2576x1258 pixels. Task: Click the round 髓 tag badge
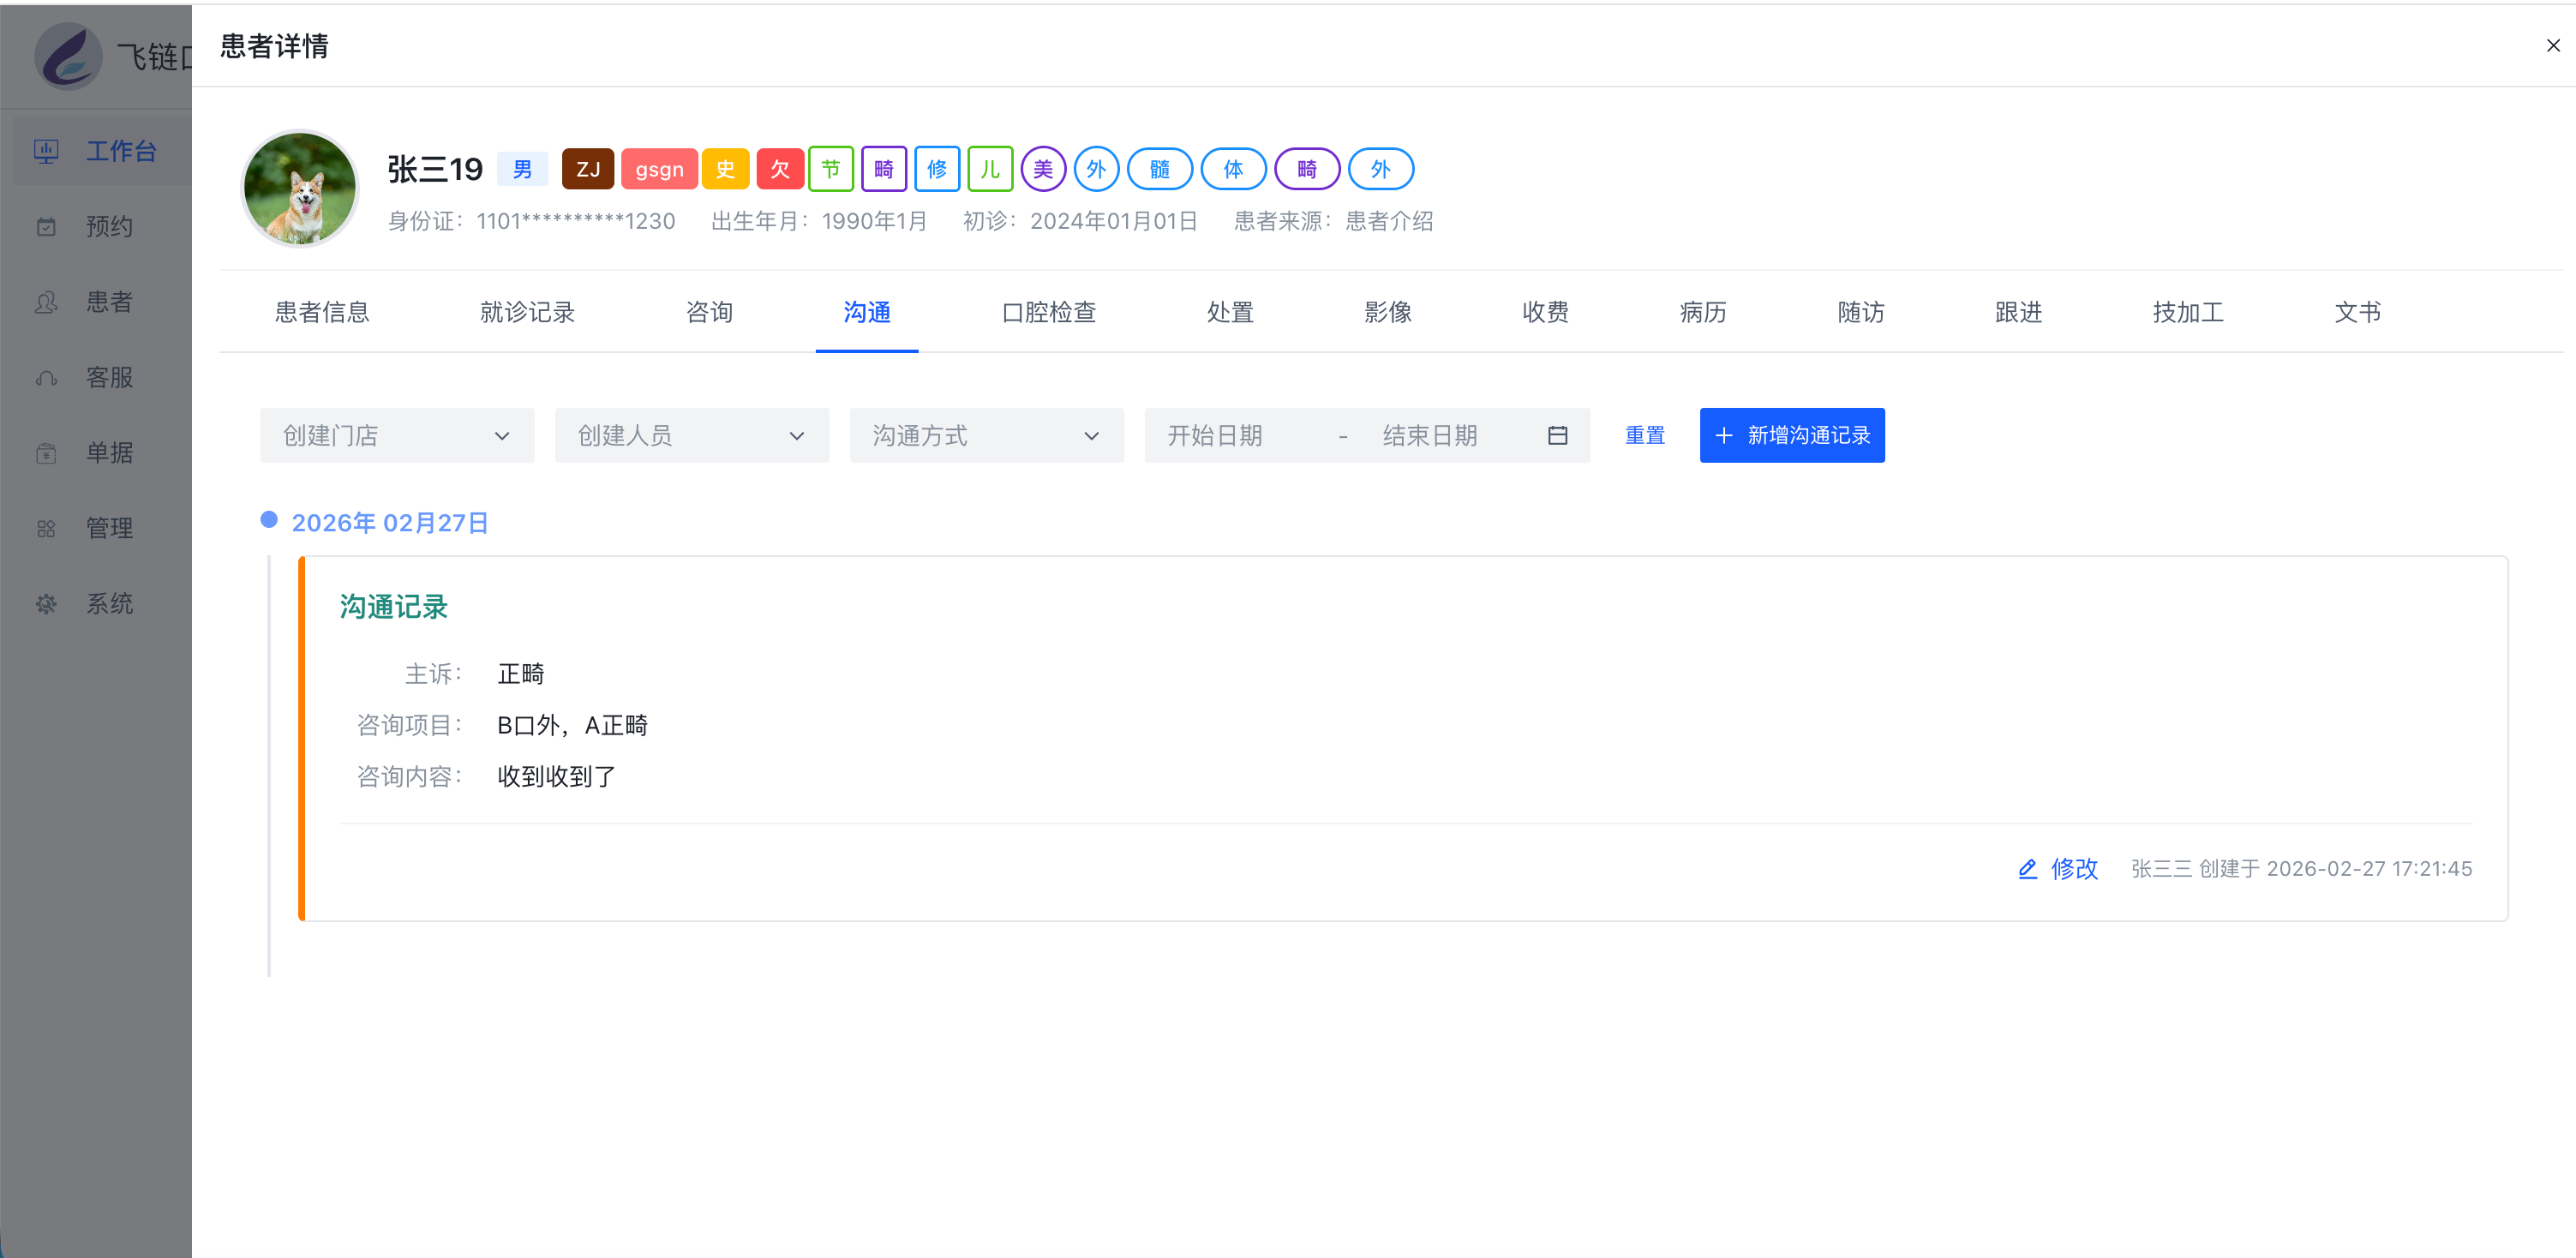pyautogui.click(x=1160, y=169)
